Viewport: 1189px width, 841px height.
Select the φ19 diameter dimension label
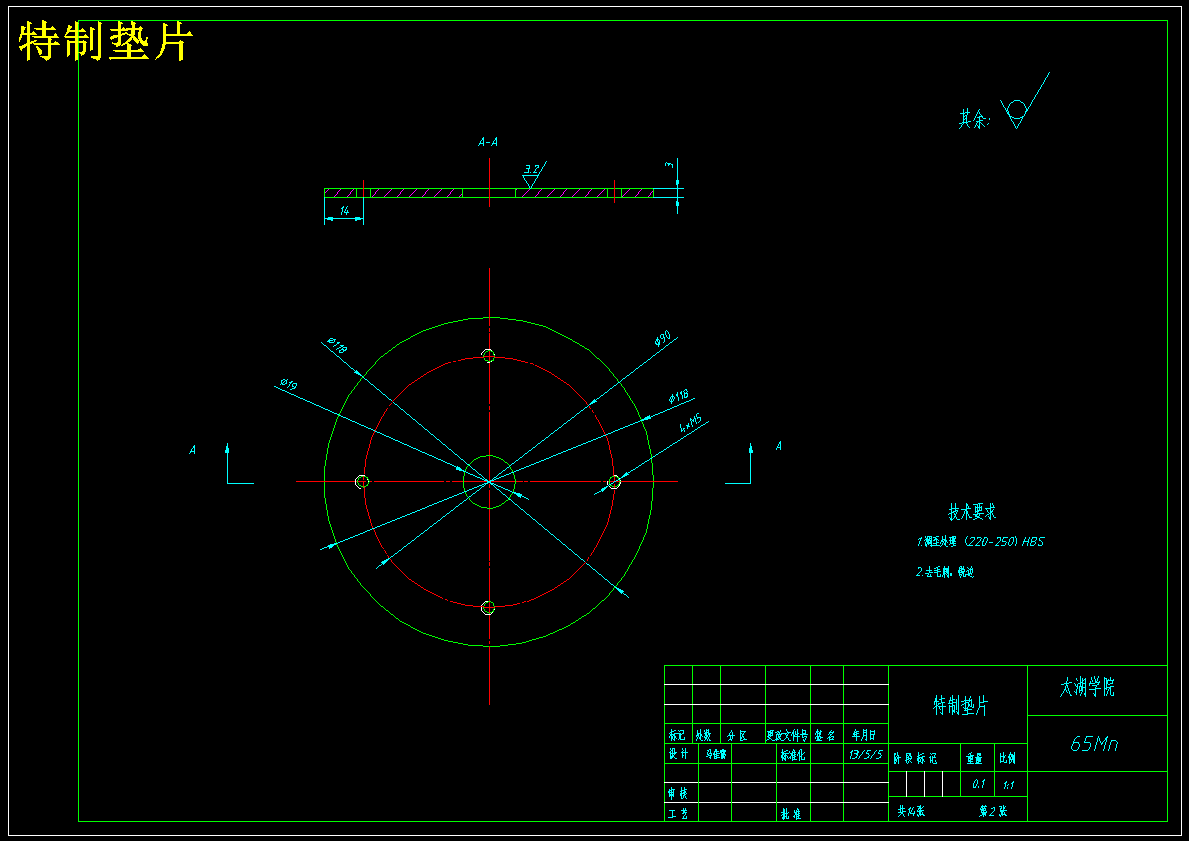288,384
